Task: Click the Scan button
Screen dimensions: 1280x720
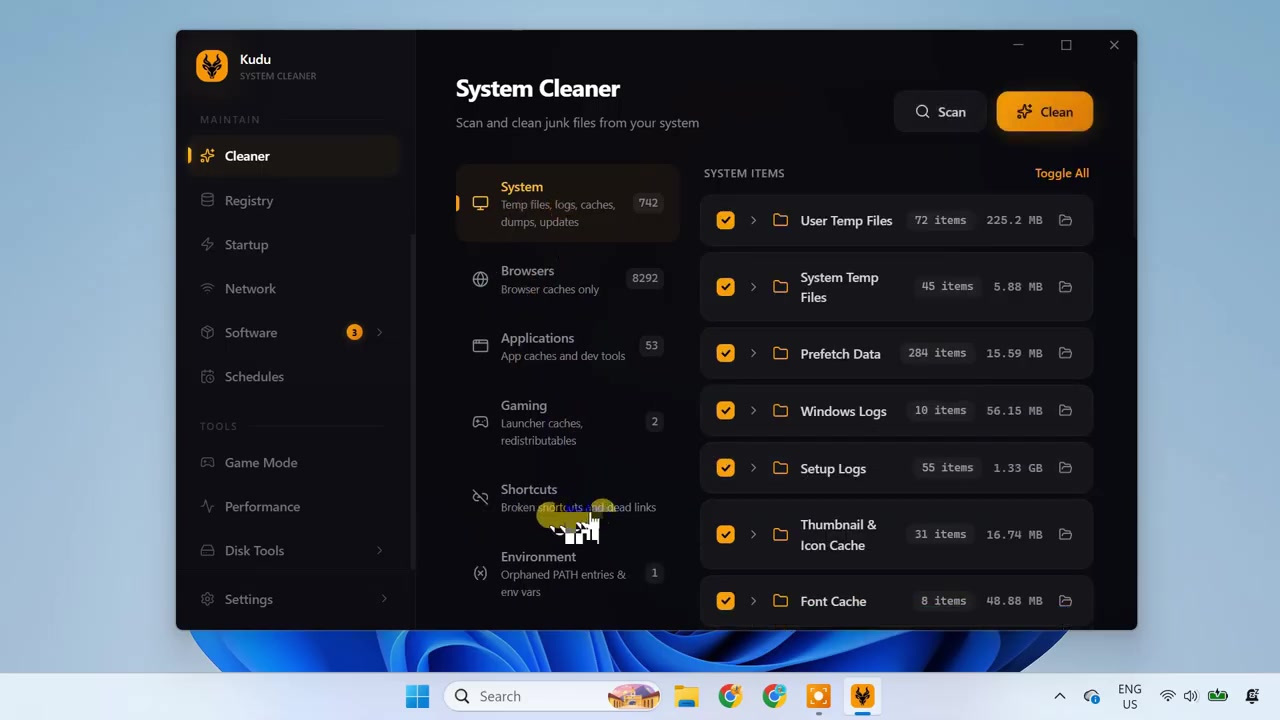Action: click(941, 112)
